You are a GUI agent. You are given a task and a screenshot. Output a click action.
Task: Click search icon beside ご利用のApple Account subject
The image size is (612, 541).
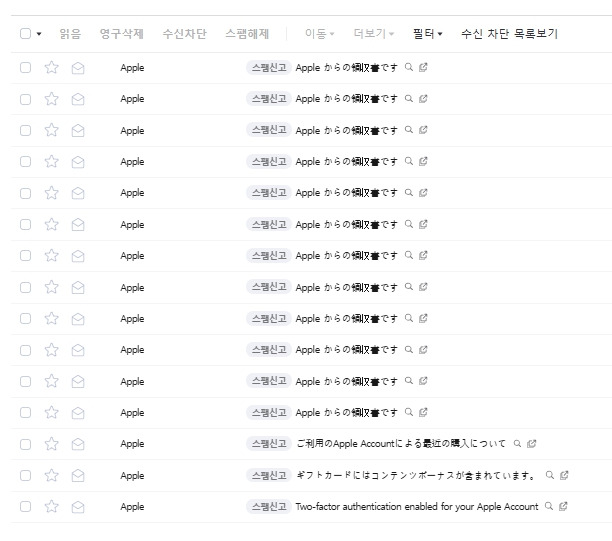[x=517, y=443]
